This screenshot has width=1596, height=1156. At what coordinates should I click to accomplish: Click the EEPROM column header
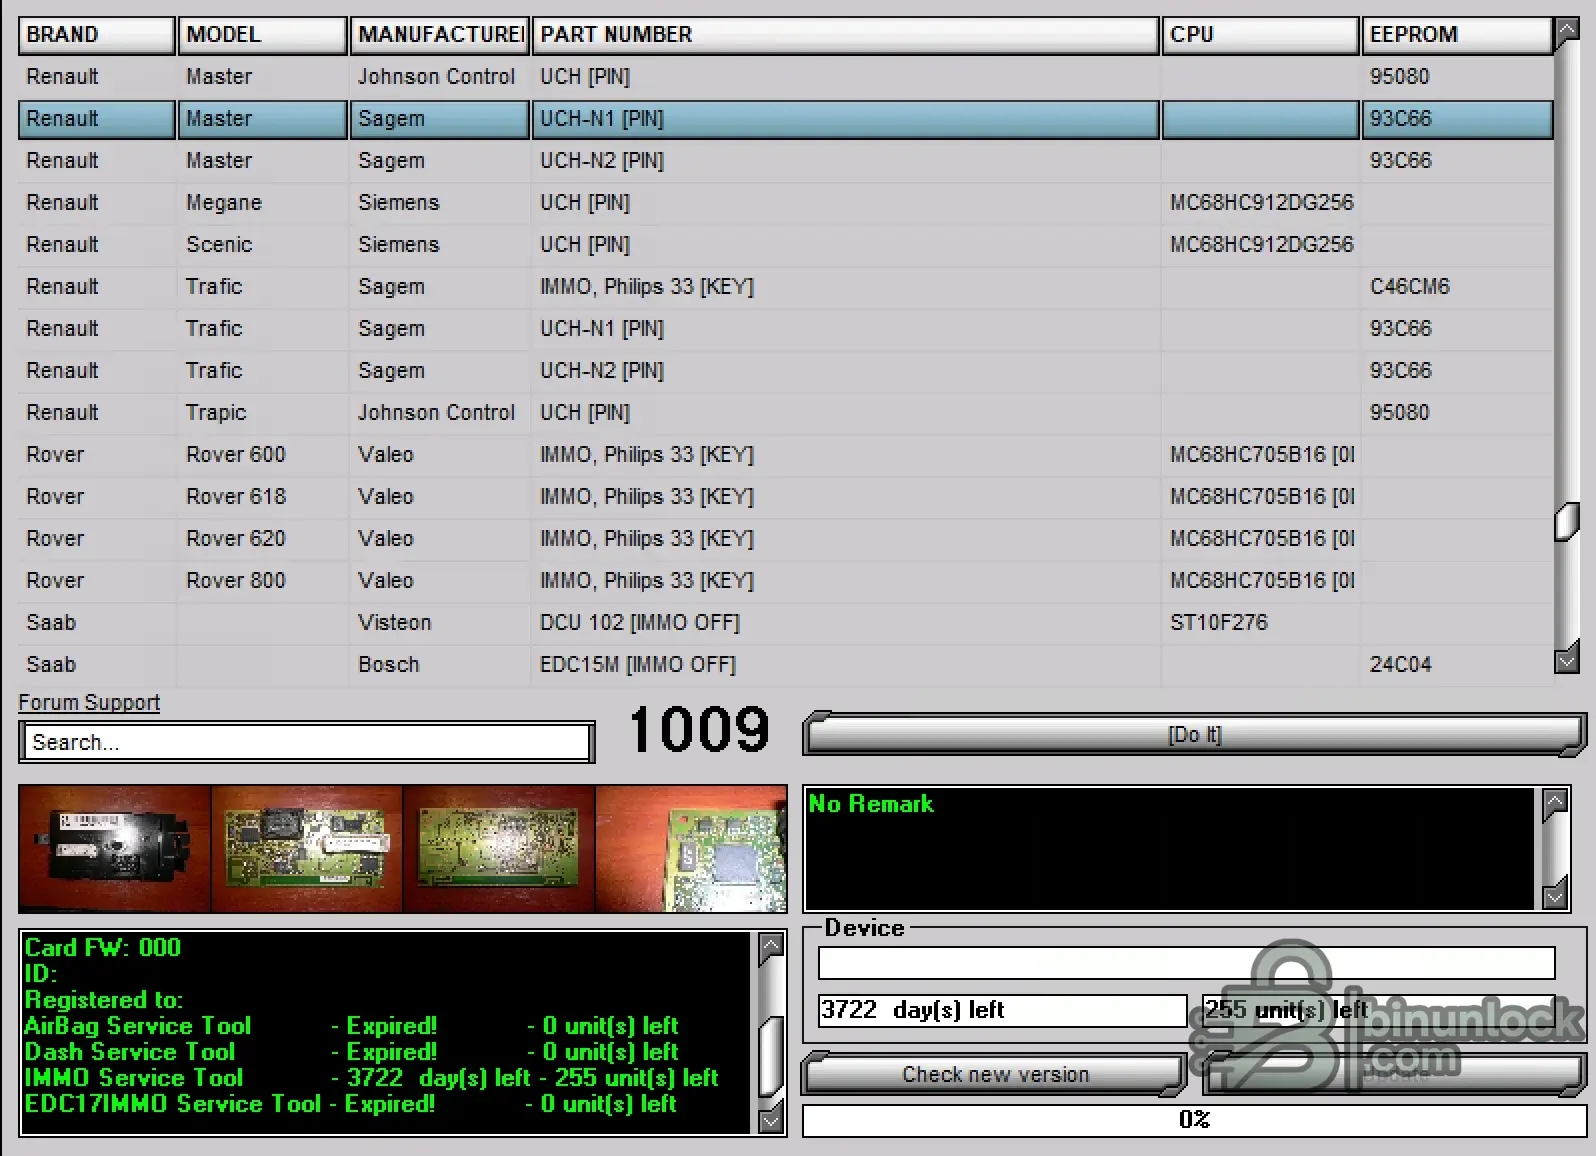1457,35
